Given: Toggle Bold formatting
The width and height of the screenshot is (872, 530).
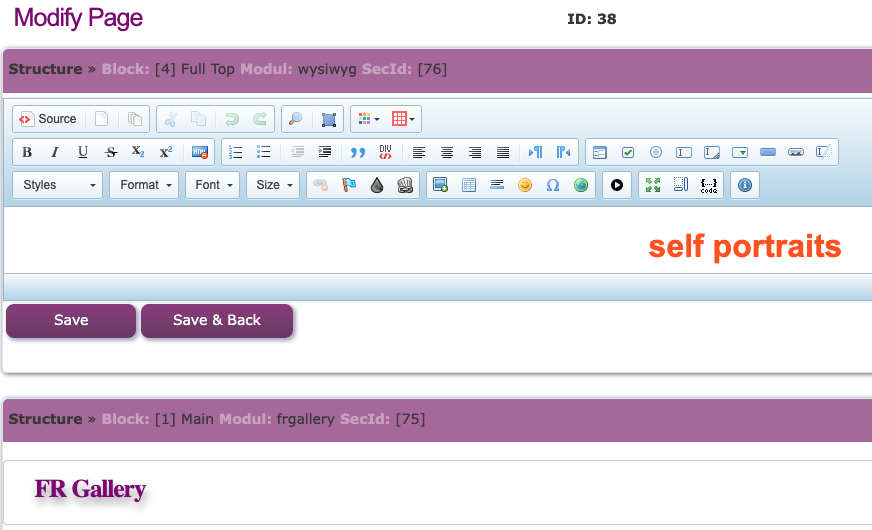Looking at the screenshot, I should point(27,152).
